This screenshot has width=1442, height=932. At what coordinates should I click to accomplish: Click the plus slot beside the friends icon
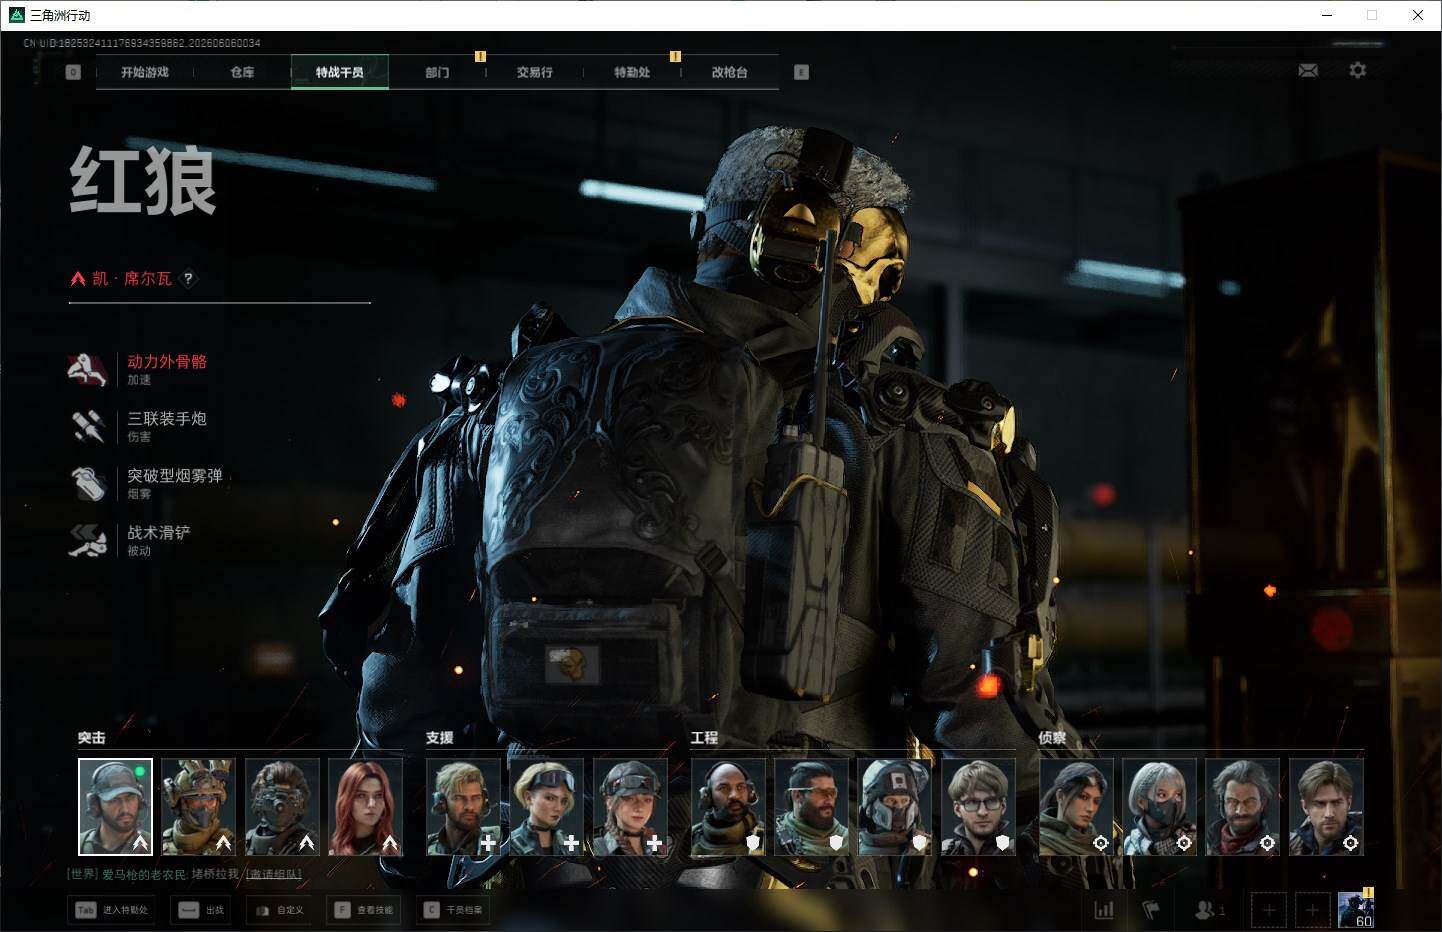tap(1269, 910)
